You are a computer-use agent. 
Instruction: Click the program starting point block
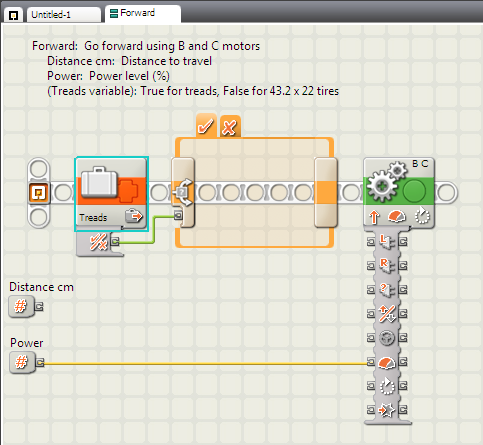[39, 193]
